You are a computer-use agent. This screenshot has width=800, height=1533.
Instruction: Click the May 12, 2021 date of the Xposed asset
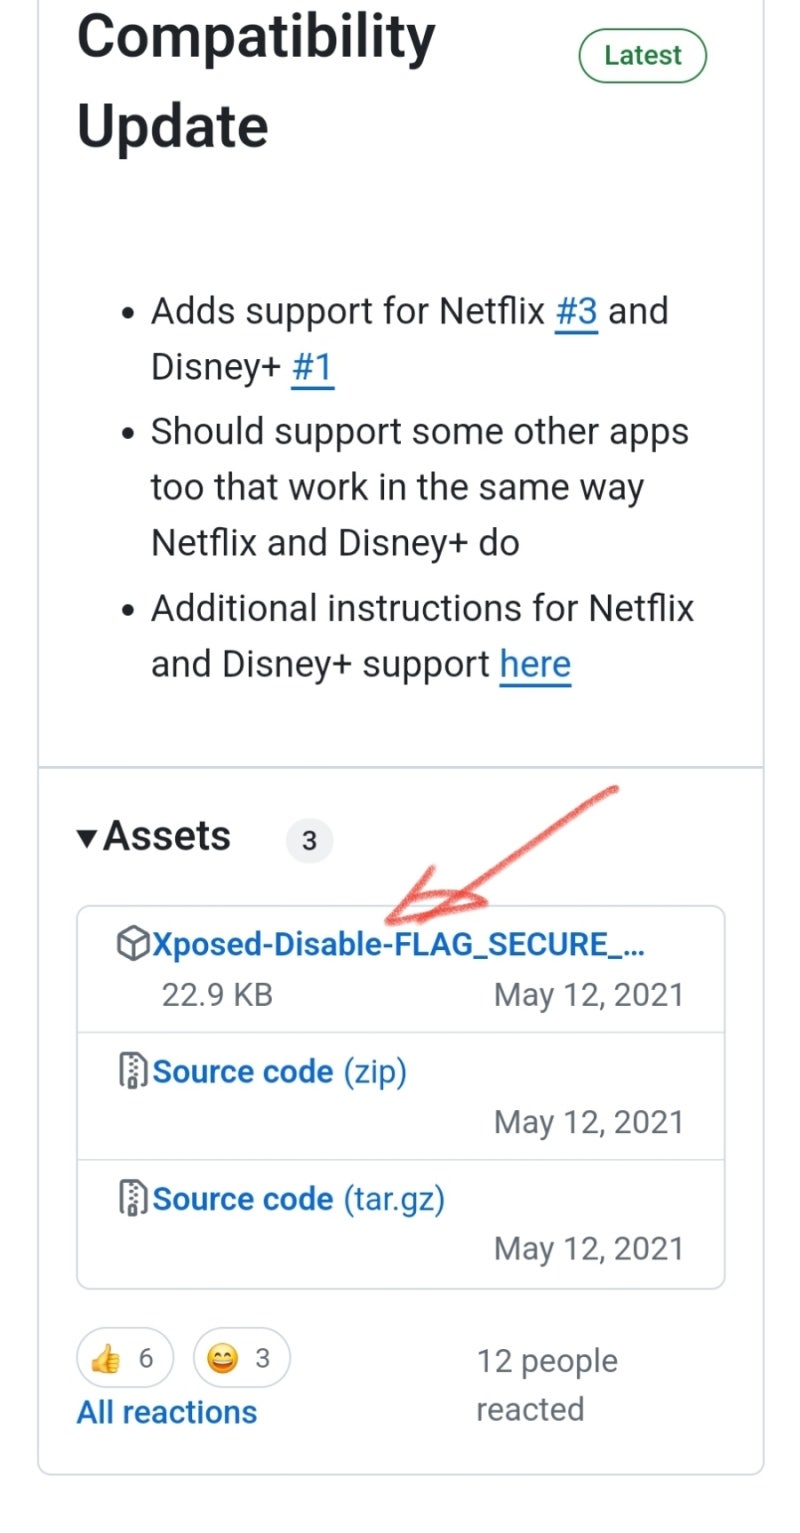(x=588, y=995)
